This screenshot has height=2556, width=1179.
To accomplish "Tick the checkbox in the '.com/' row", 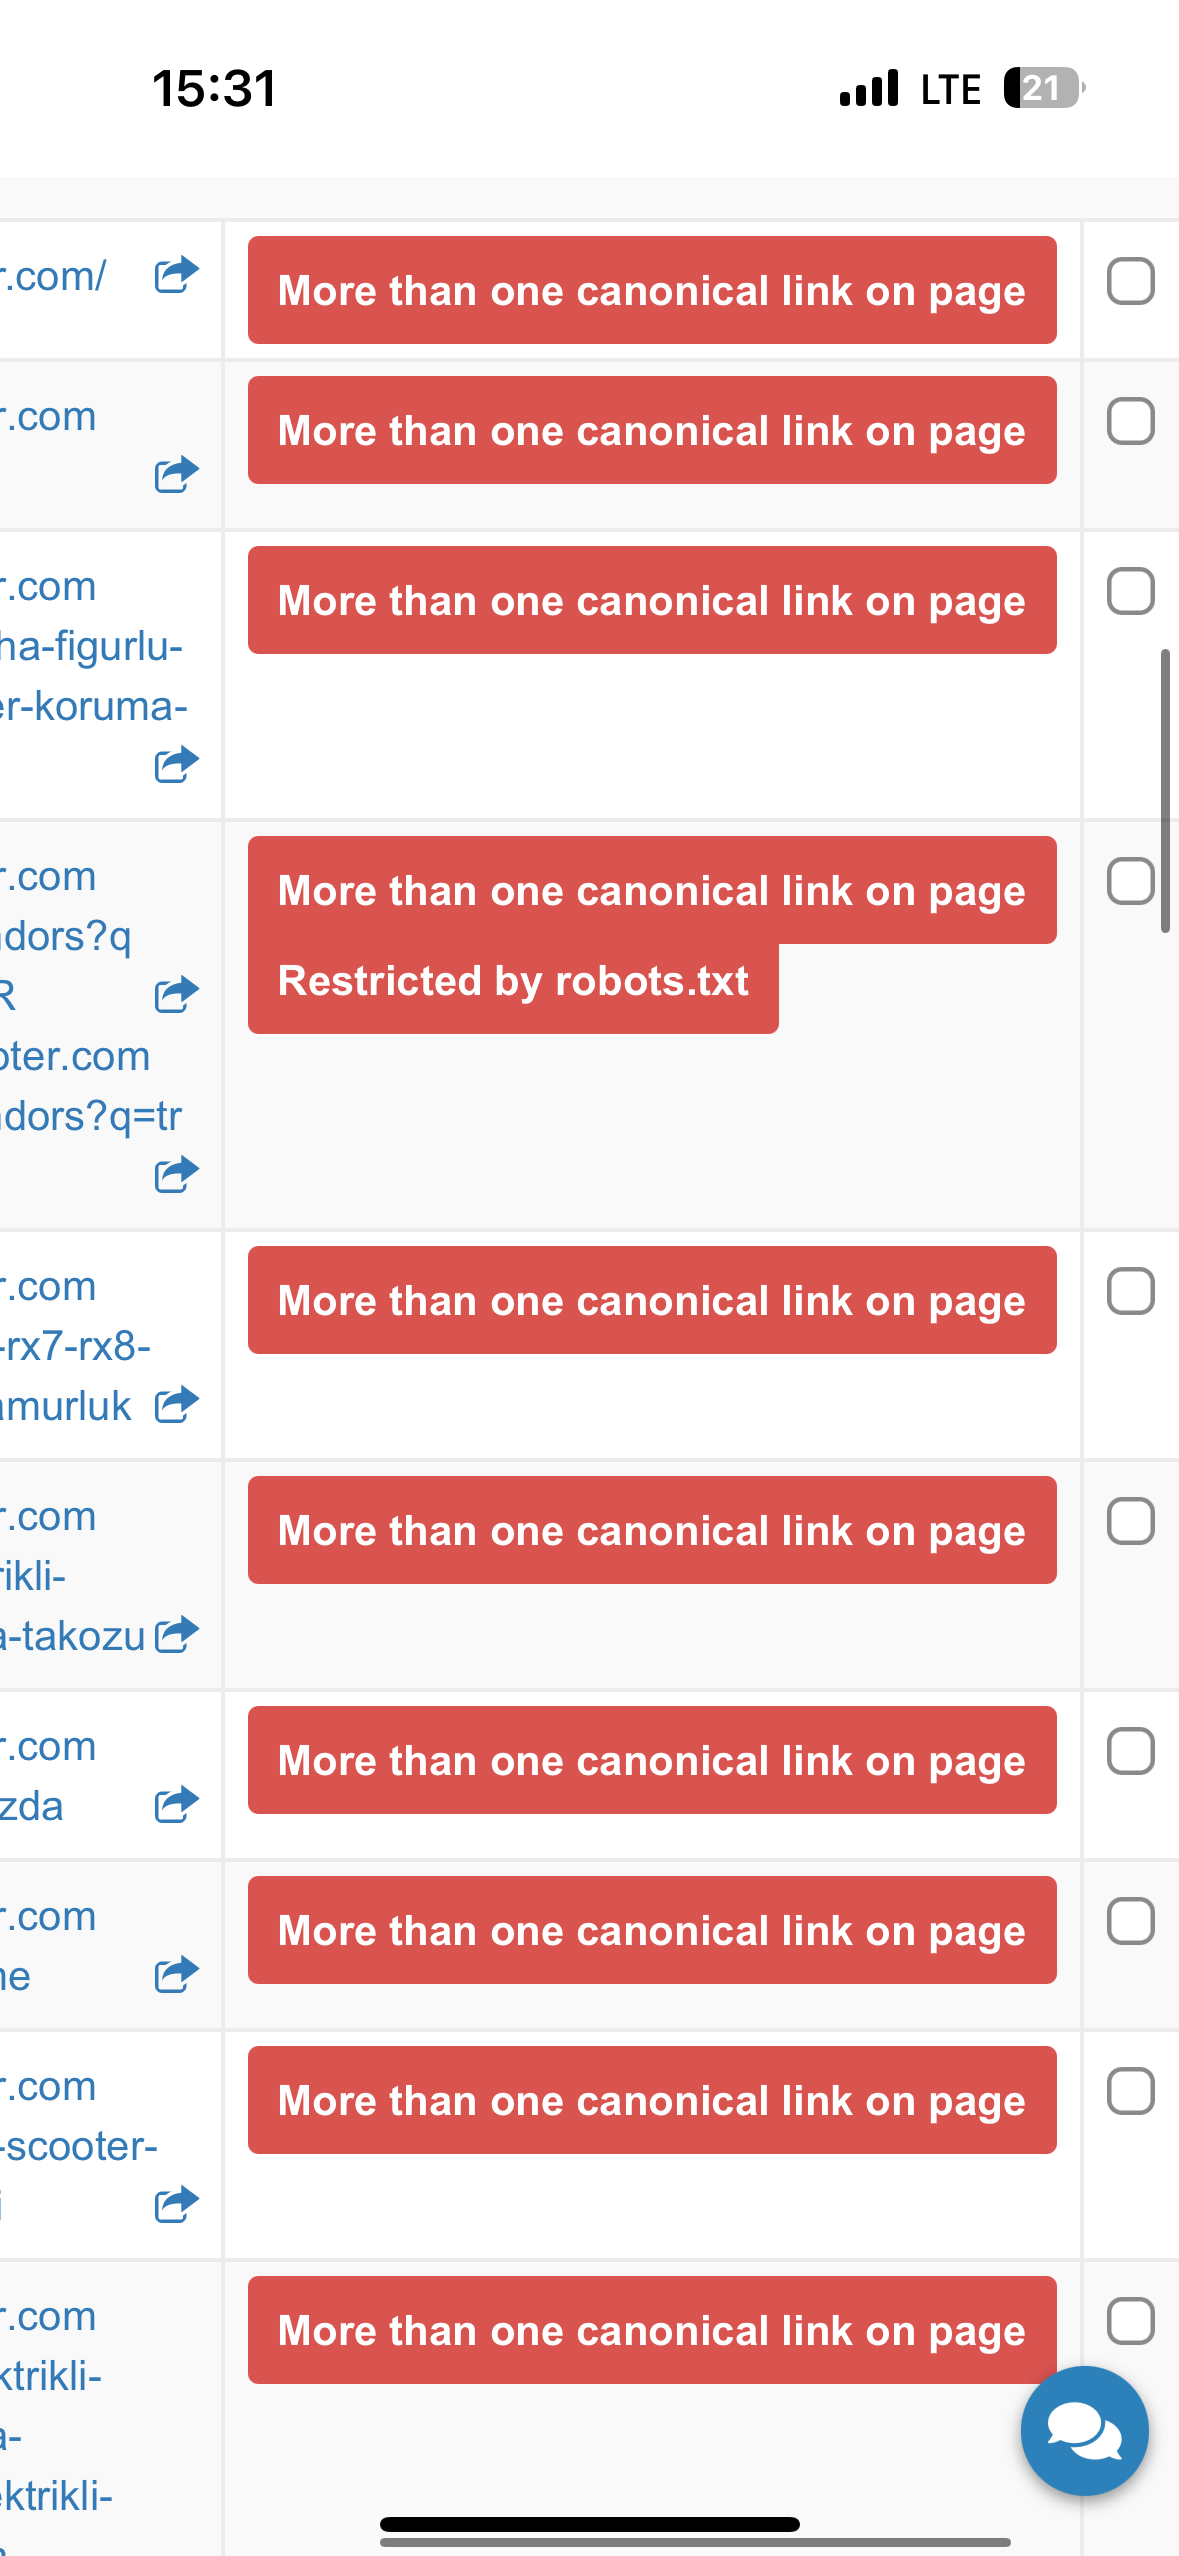I will click(x=1130, y=281).
